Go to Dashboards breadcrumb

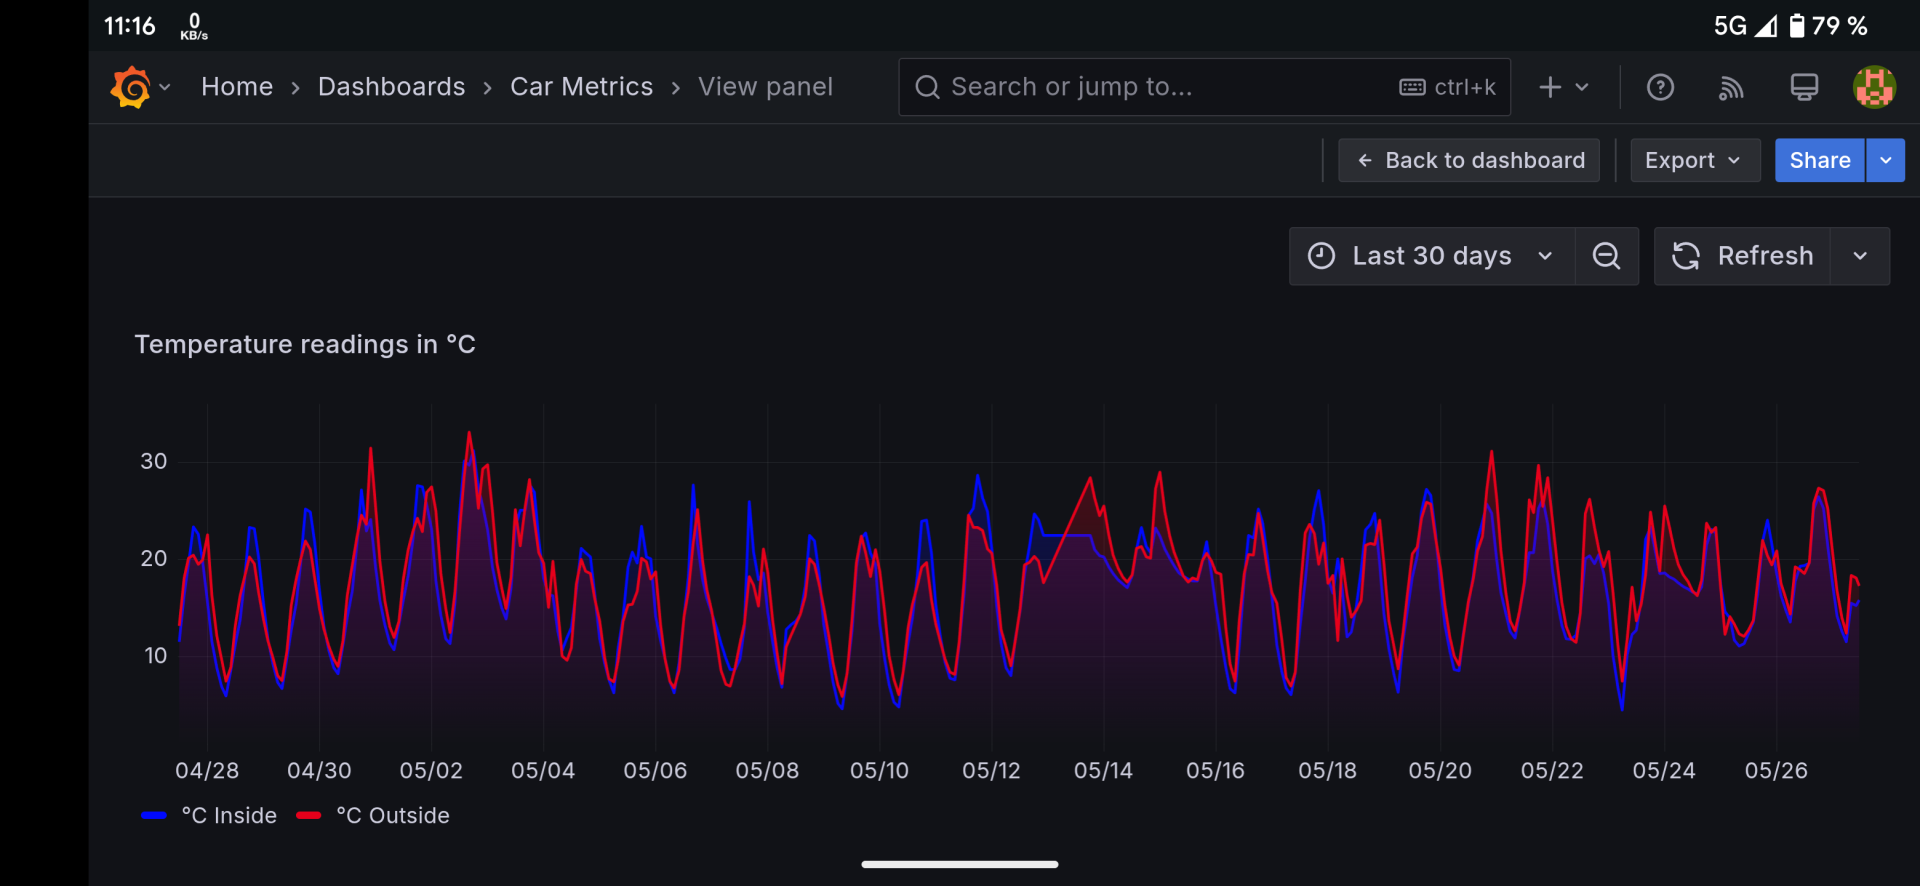tap(391, 87)
